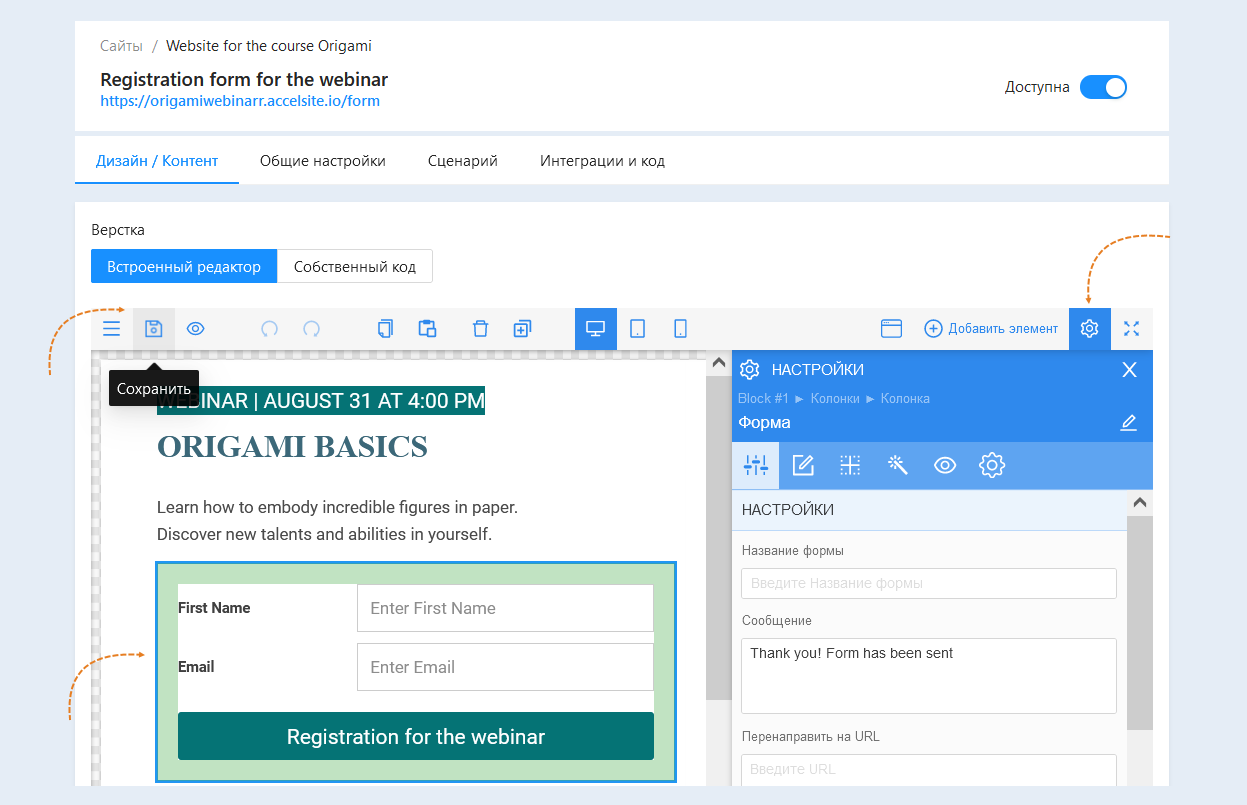Switch to mobile phone view icon
The width and height of the screenshot is (1247, 805).
[x=680, y=329]
